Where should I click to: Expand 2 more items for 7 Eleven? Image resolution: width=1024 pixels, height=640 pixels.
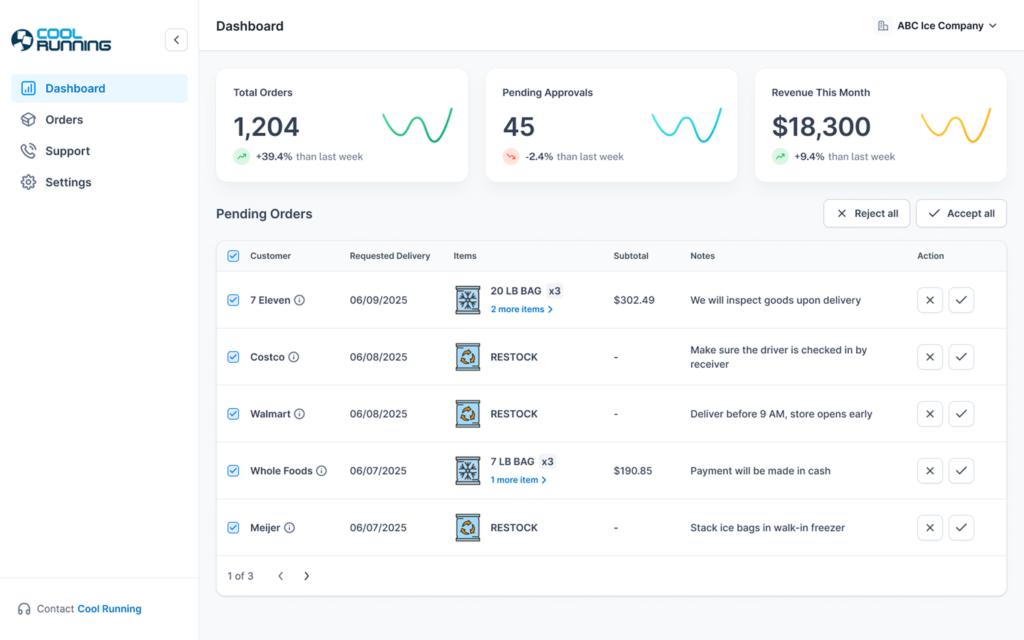(x=521, y=310)
